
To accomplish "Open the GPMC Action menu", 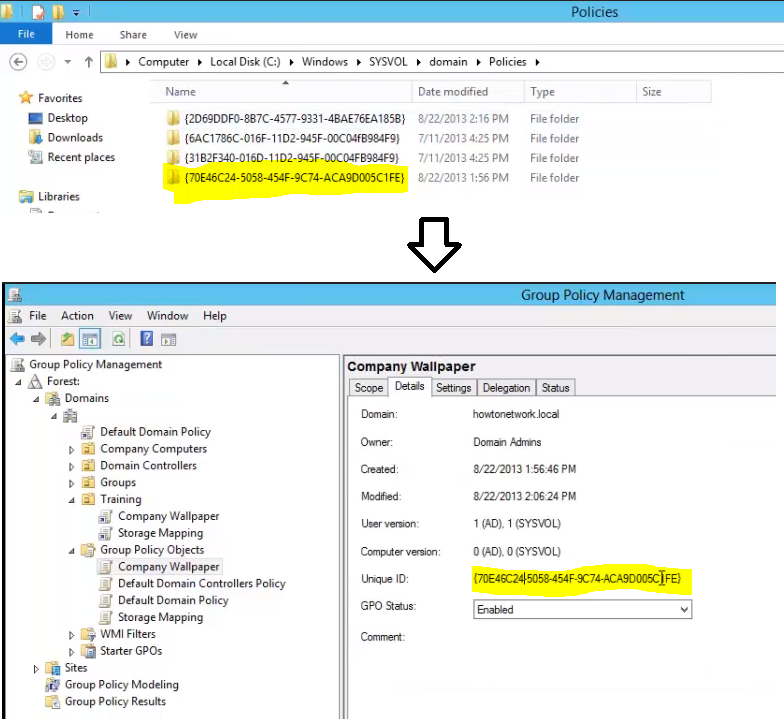I will (x=78, y=316).
